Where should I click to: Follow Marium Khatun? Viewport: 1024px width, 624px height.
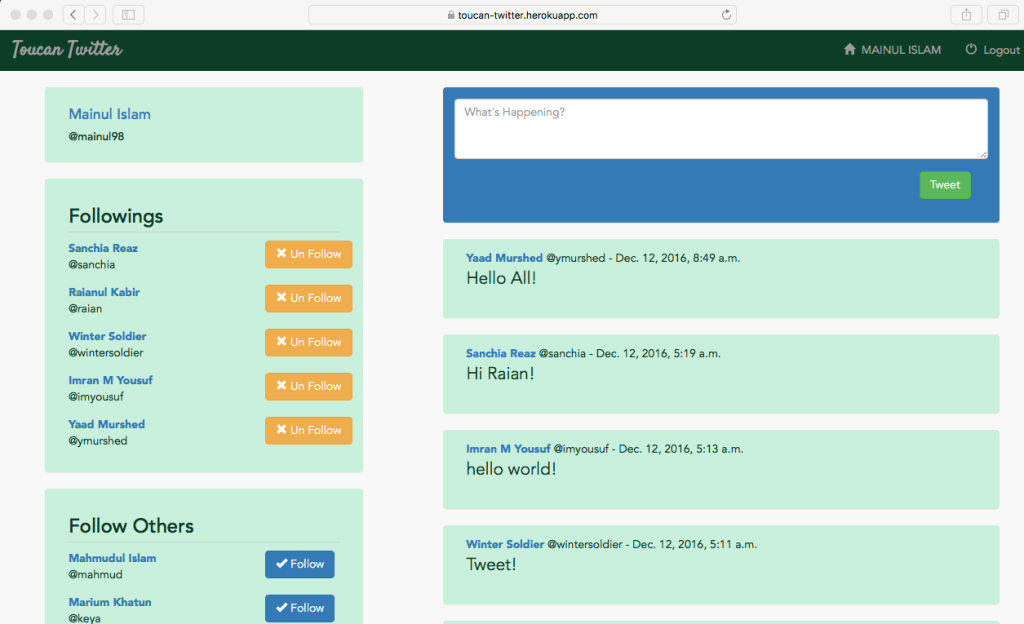(x=299, y=608)
